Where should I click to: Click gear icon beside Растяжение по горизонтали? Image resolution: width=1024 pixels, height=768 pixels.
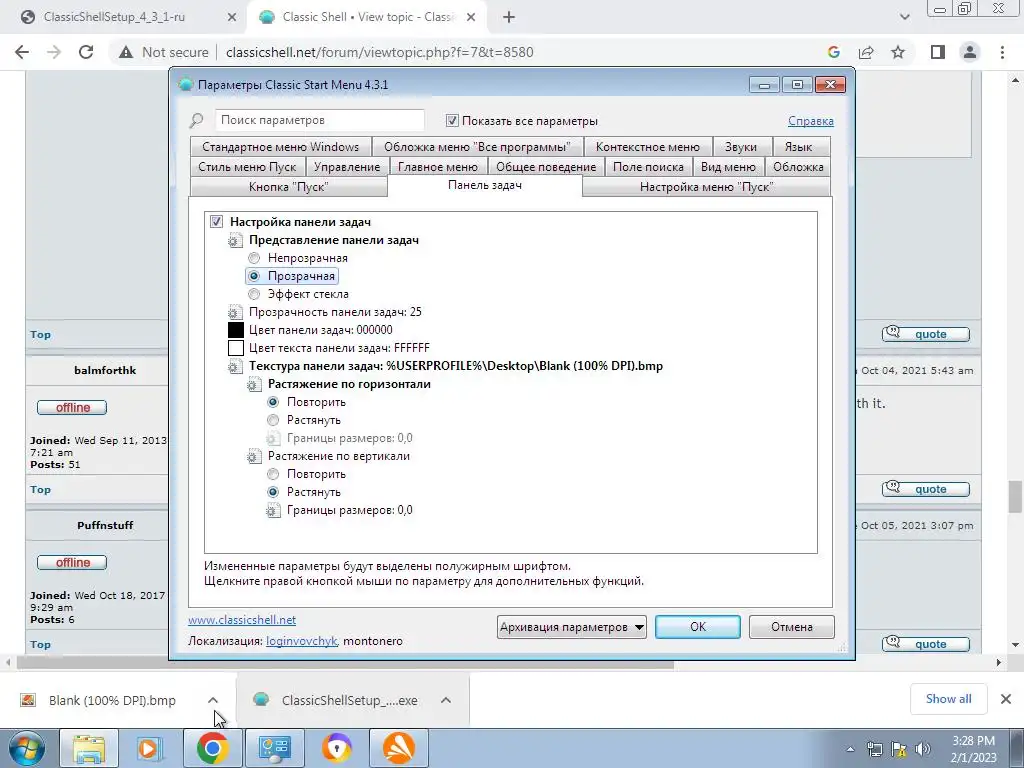254,385
